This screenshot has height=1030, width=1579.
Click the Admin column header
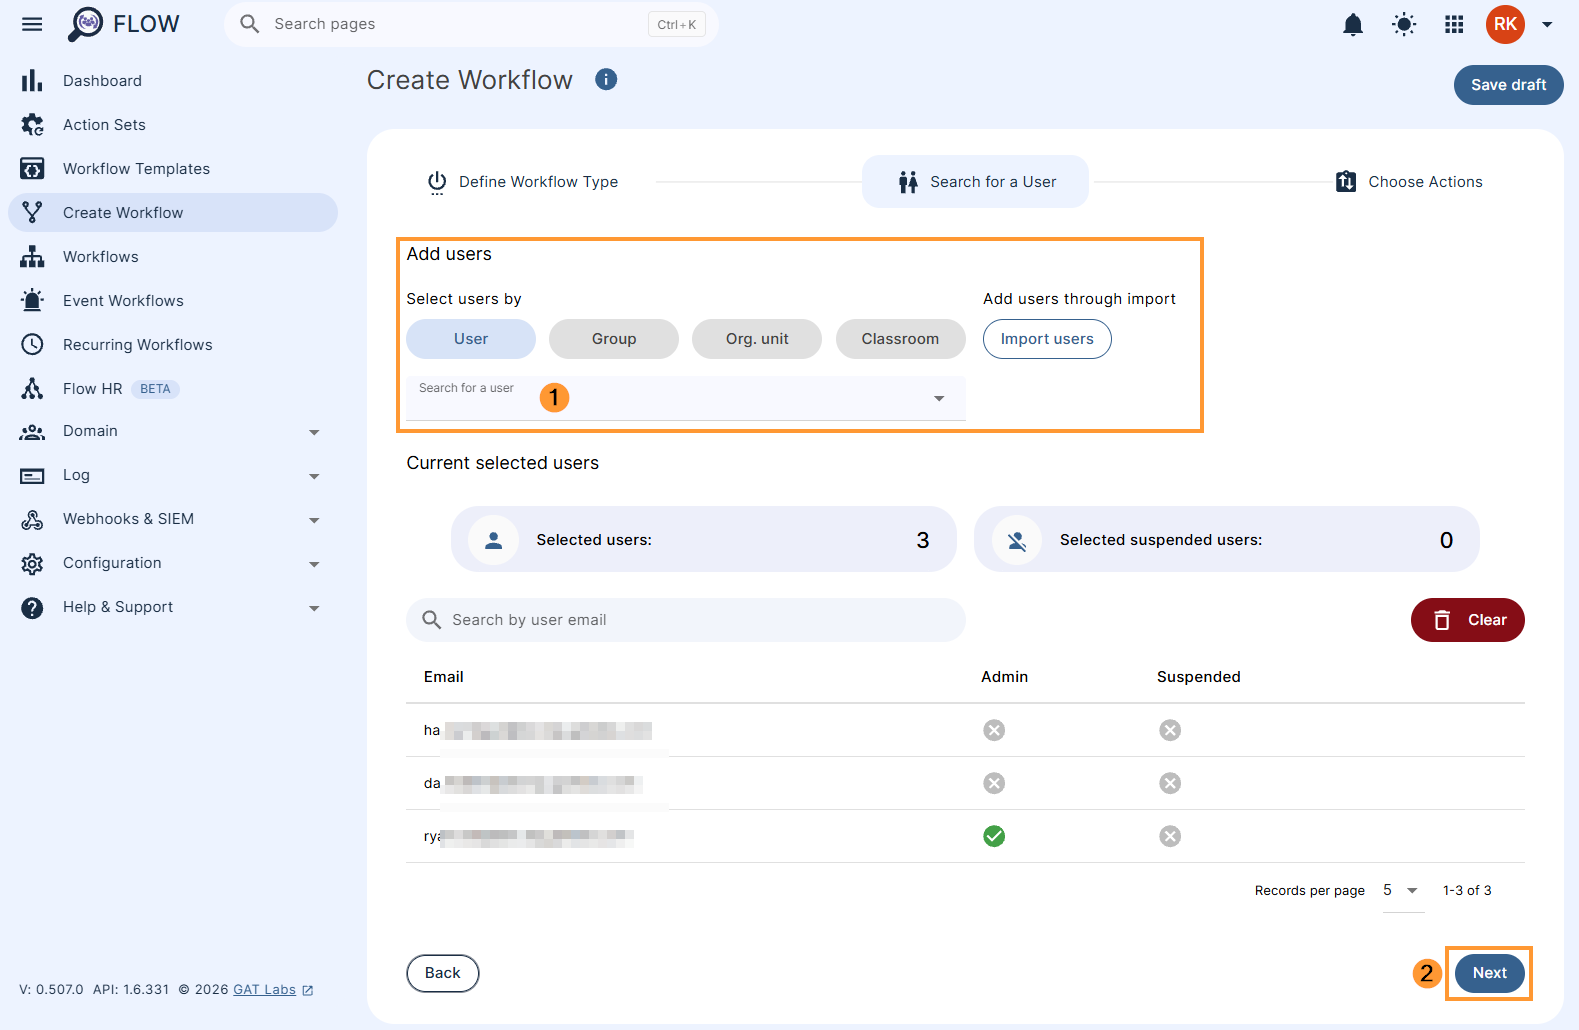[1004, 677]
